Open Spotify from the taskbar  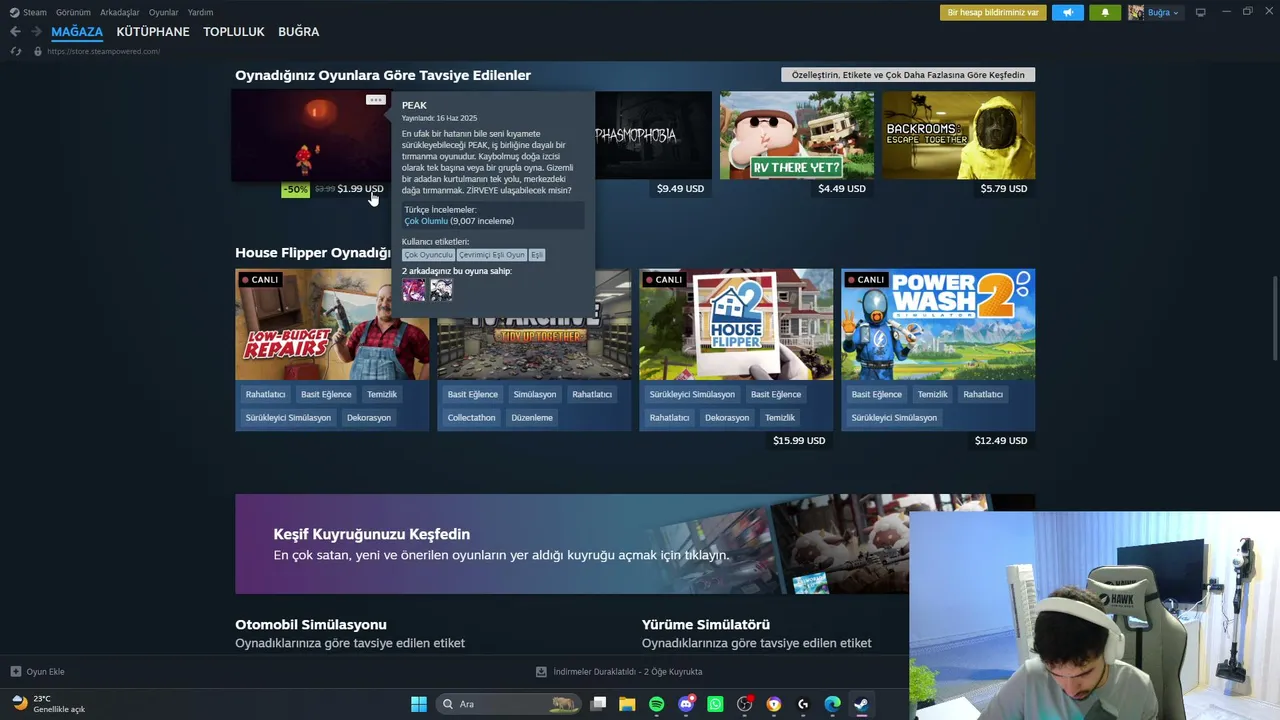tap(656, 704)
